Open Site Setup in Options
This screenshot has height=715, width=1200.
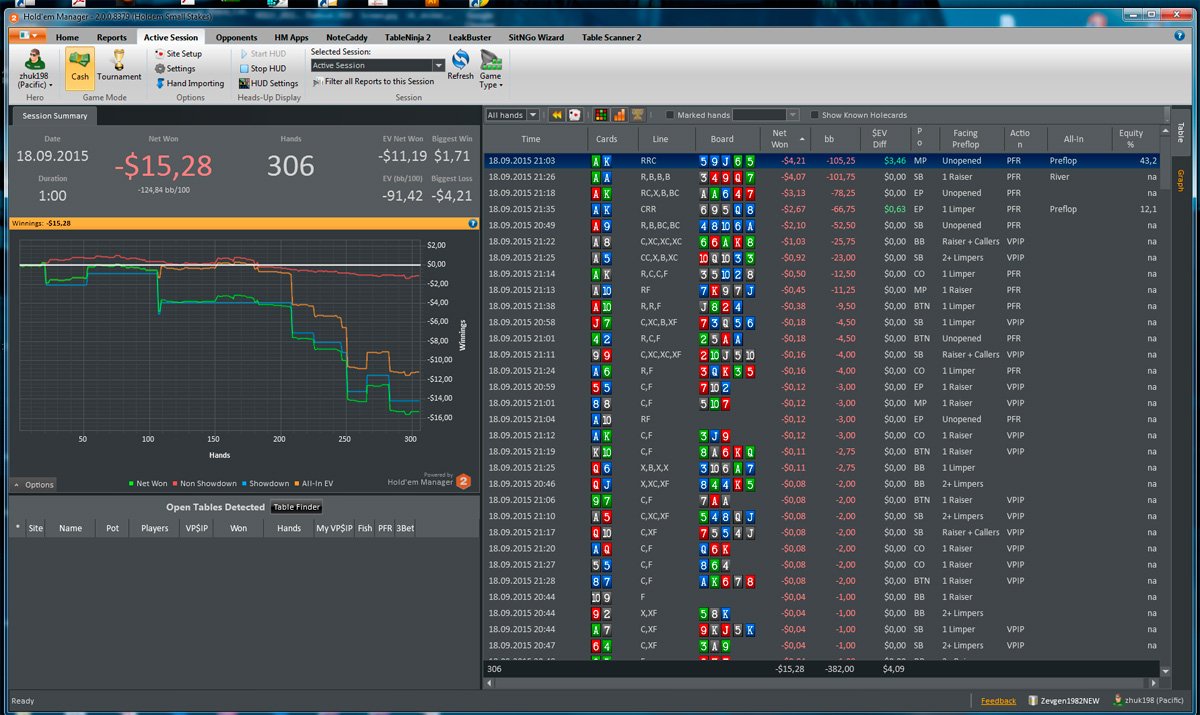(178, 54)
